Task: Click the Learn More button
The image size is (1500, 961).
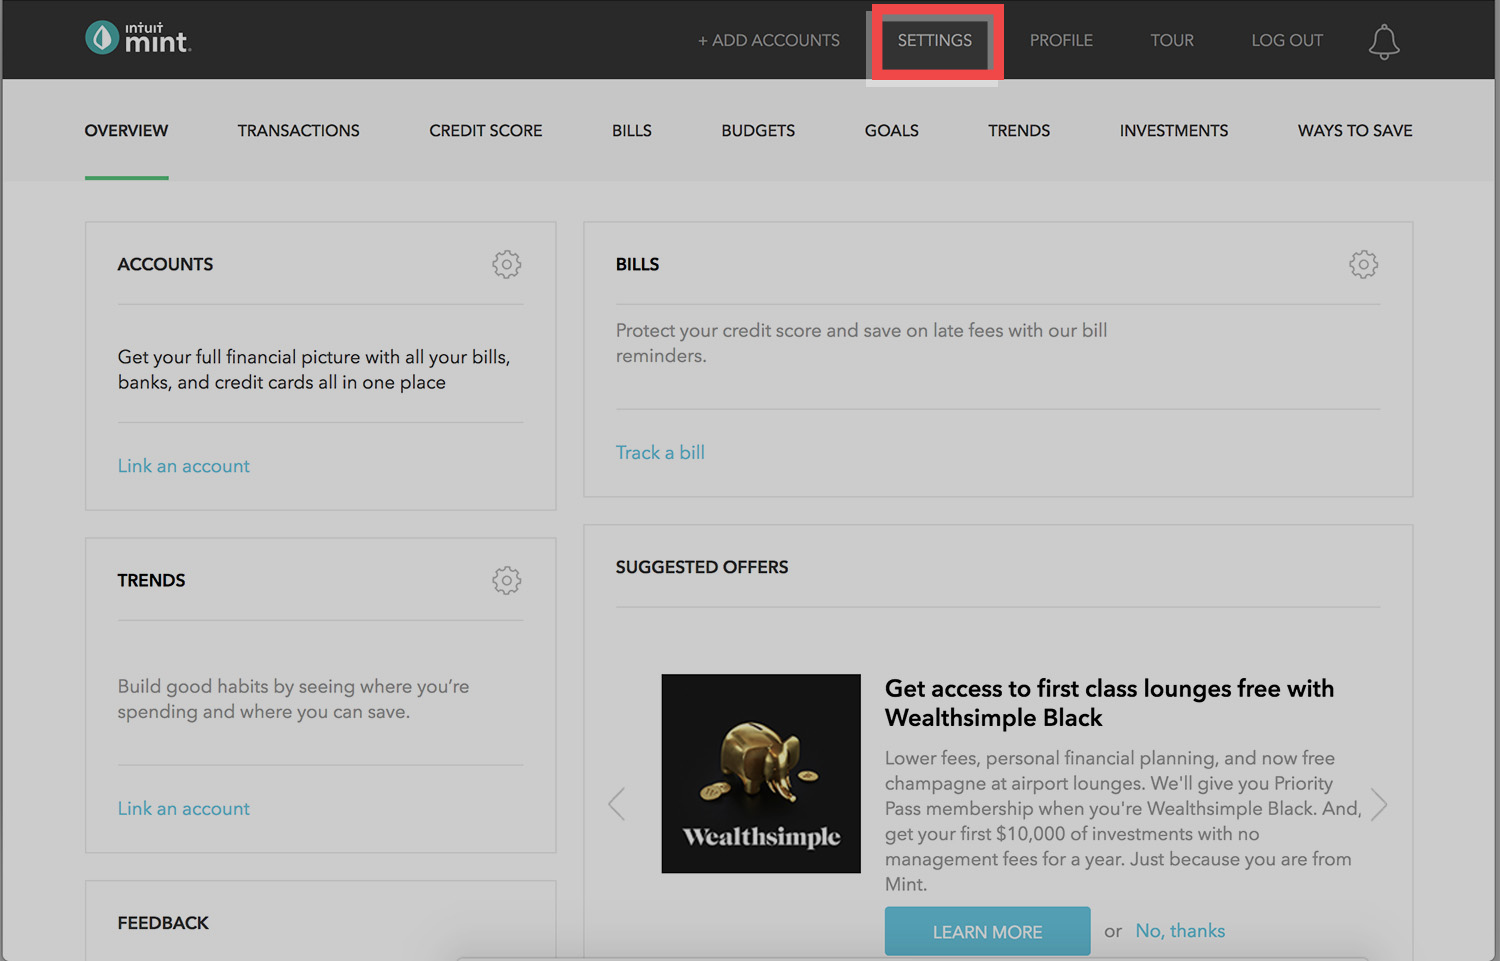Action: coord(988,931)
